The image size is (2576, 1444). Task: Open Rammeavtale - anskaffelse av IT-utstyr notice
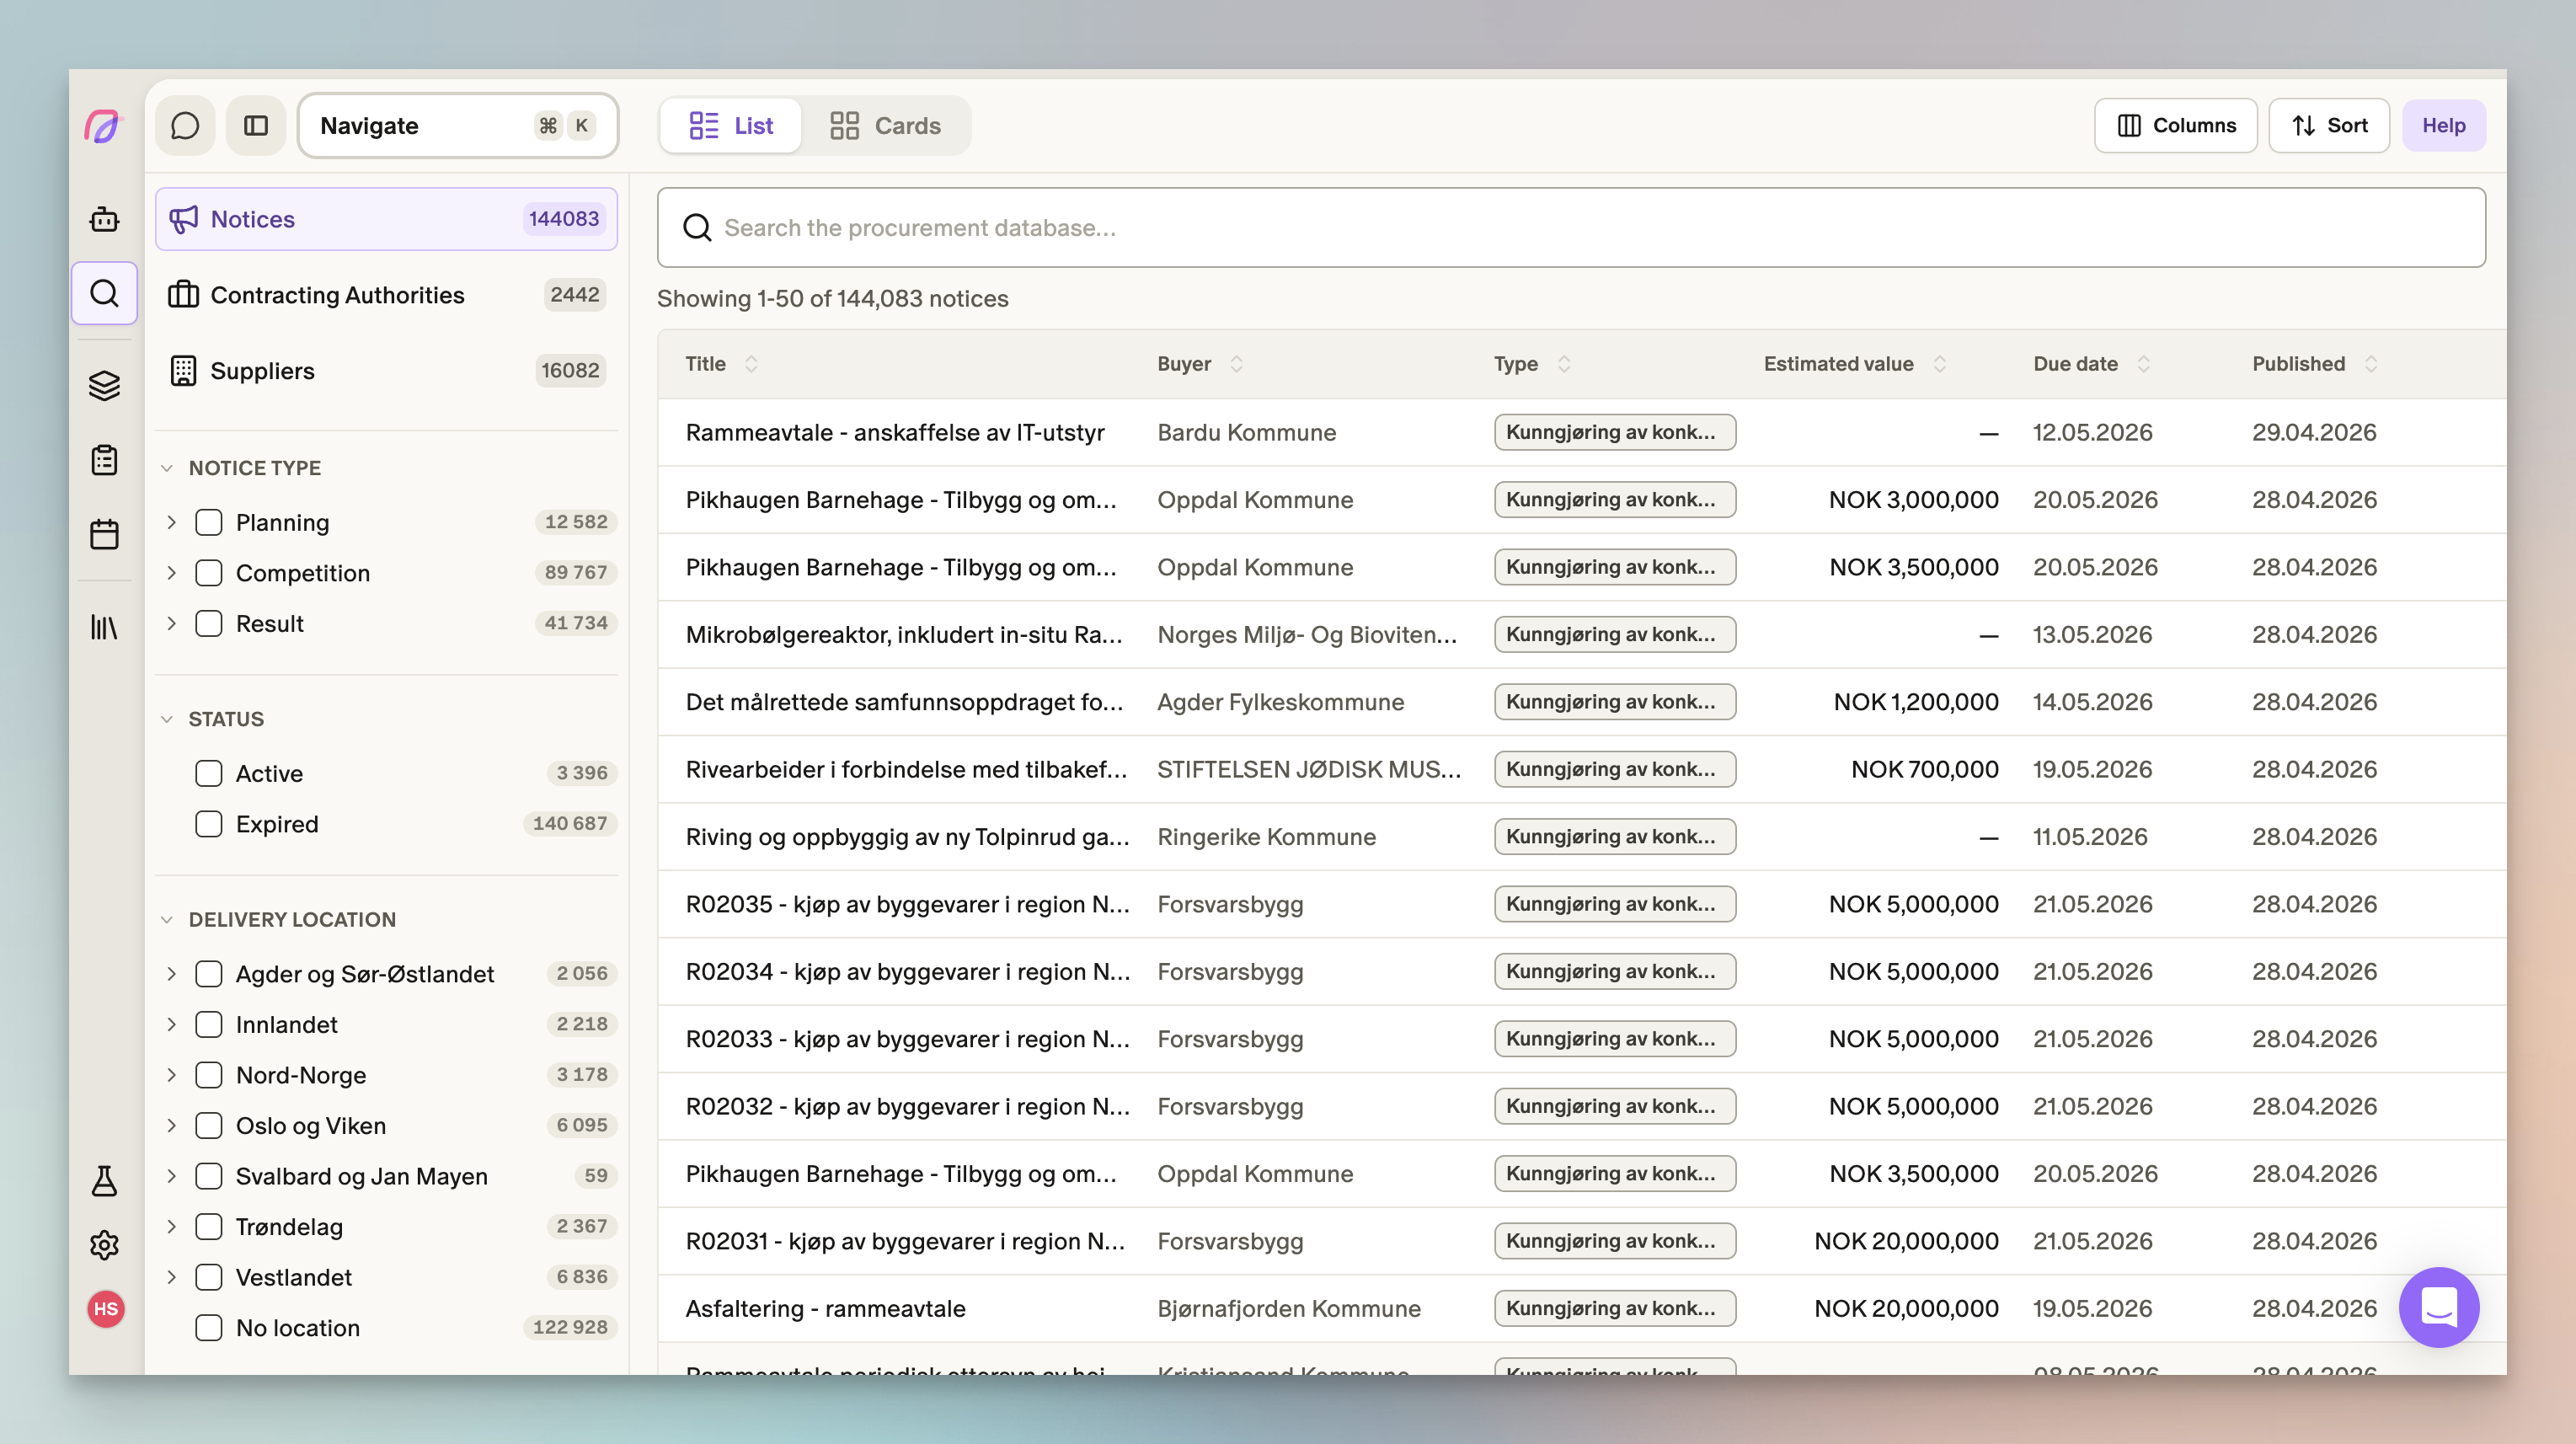pos(894,433)
